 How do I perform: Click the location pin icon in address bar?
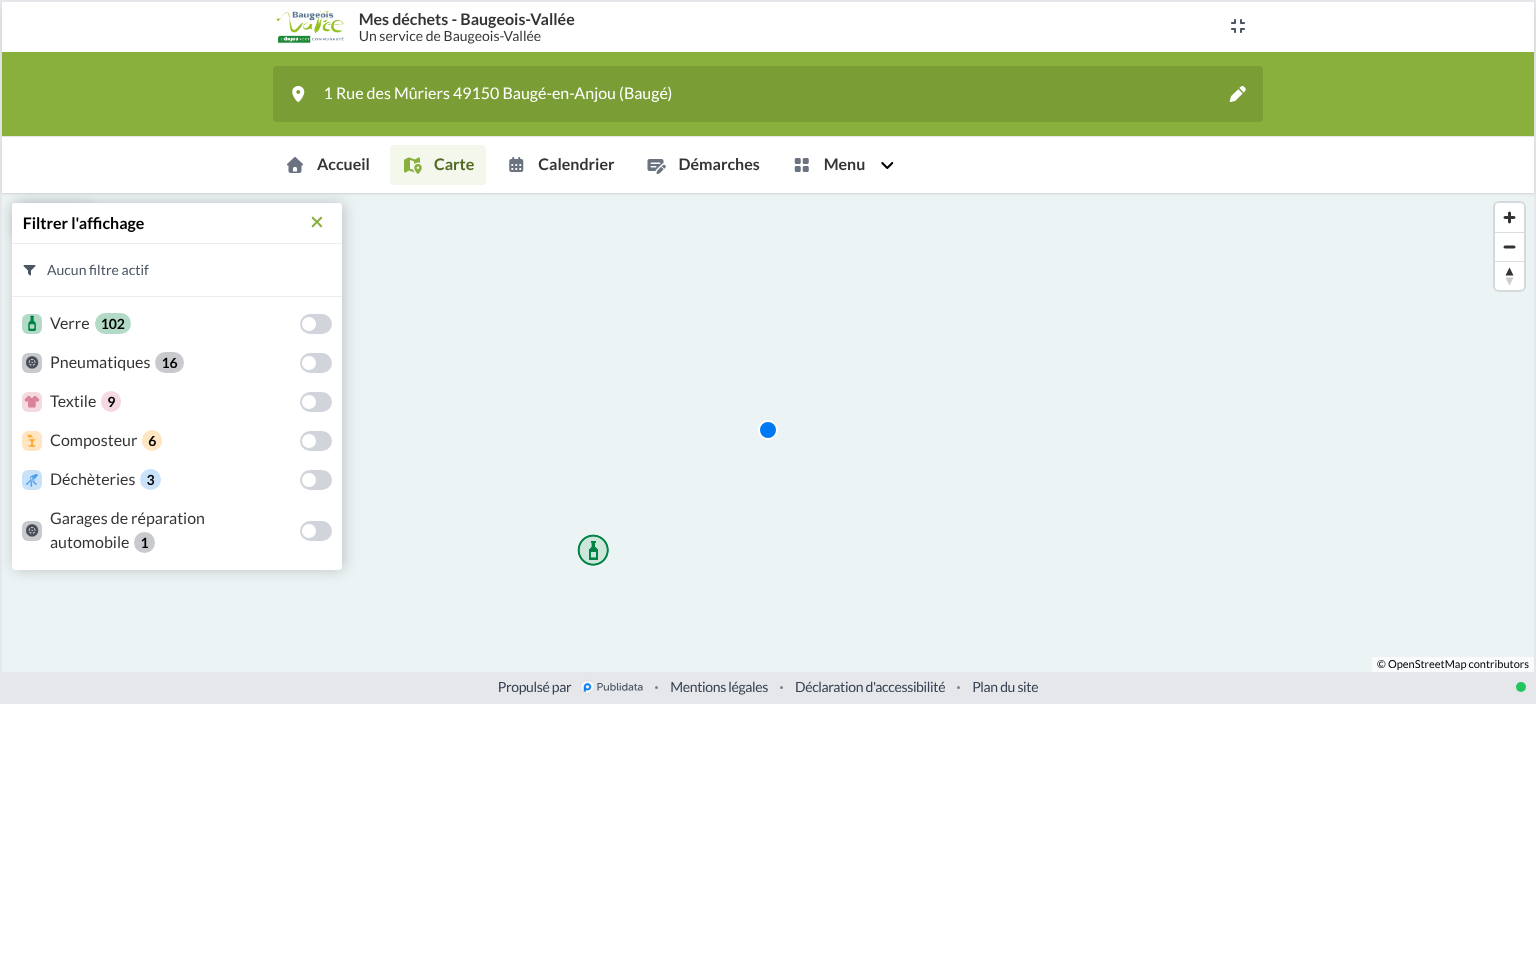pyautogui.click(x=298, y=94)
